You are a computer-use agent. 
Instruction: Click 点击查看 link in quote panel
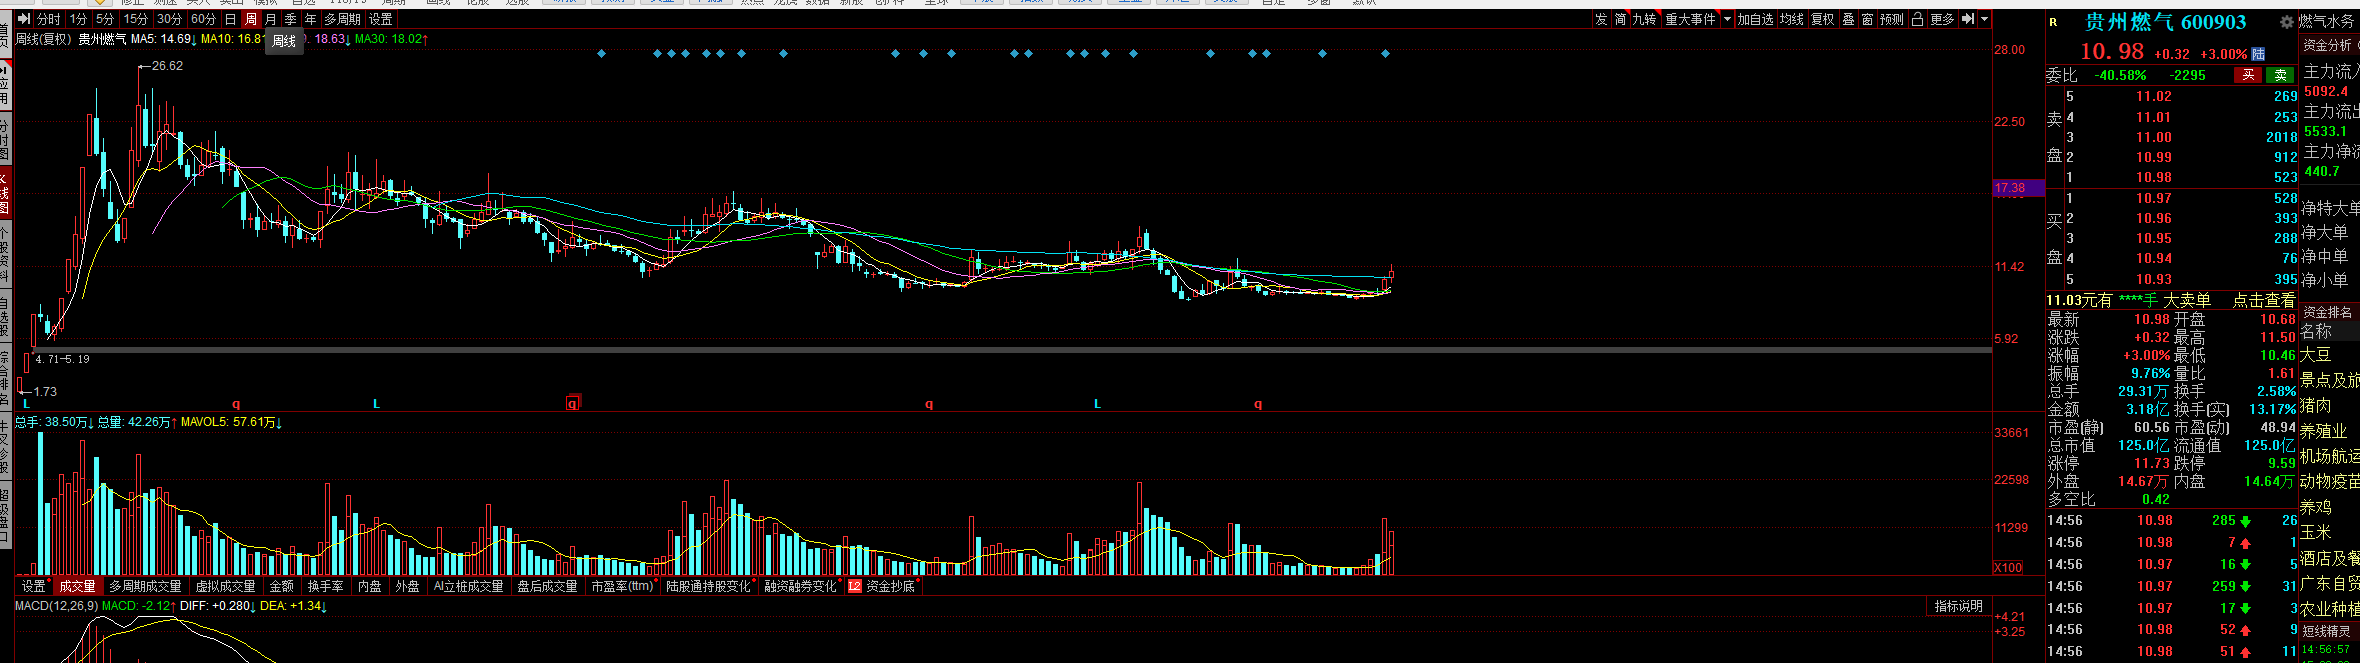pos(2264,300)
